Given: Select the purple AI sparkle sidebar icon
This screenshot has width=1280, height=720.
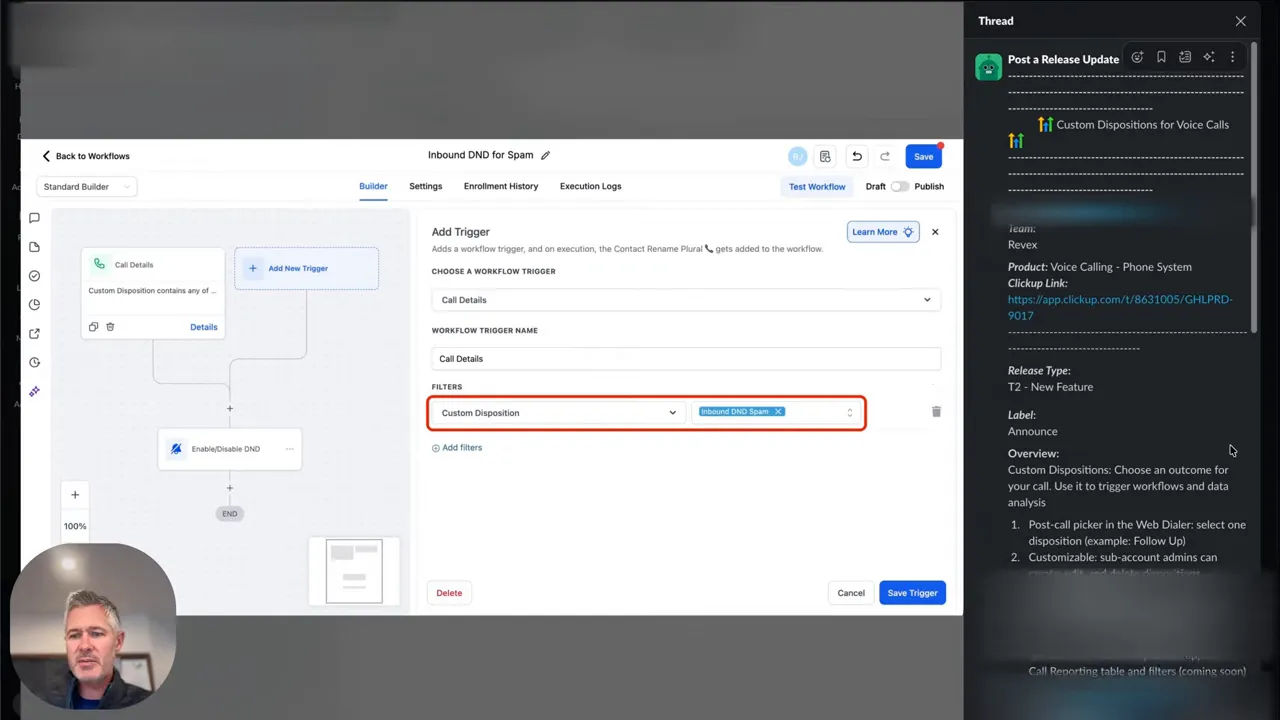Looking at the screenshot, I should click(34, 391).
